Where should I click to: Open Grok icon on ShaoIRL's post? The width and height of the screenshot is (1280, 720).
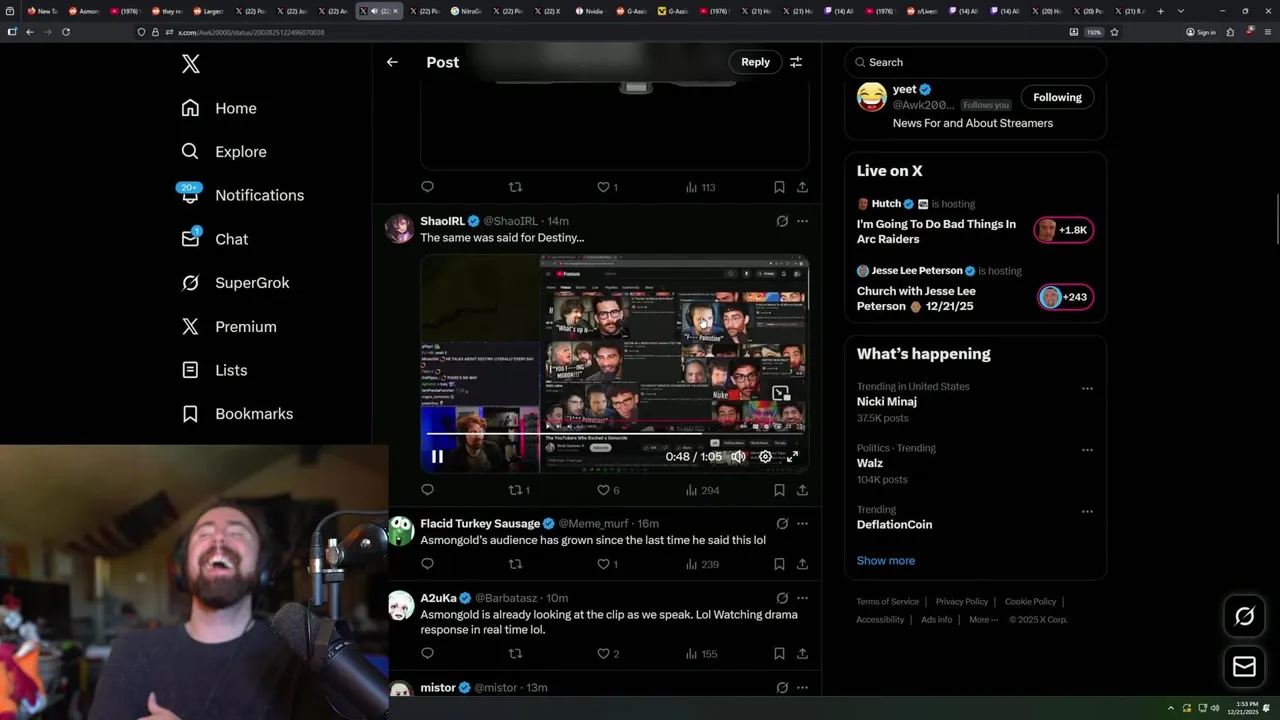point(782,221)
